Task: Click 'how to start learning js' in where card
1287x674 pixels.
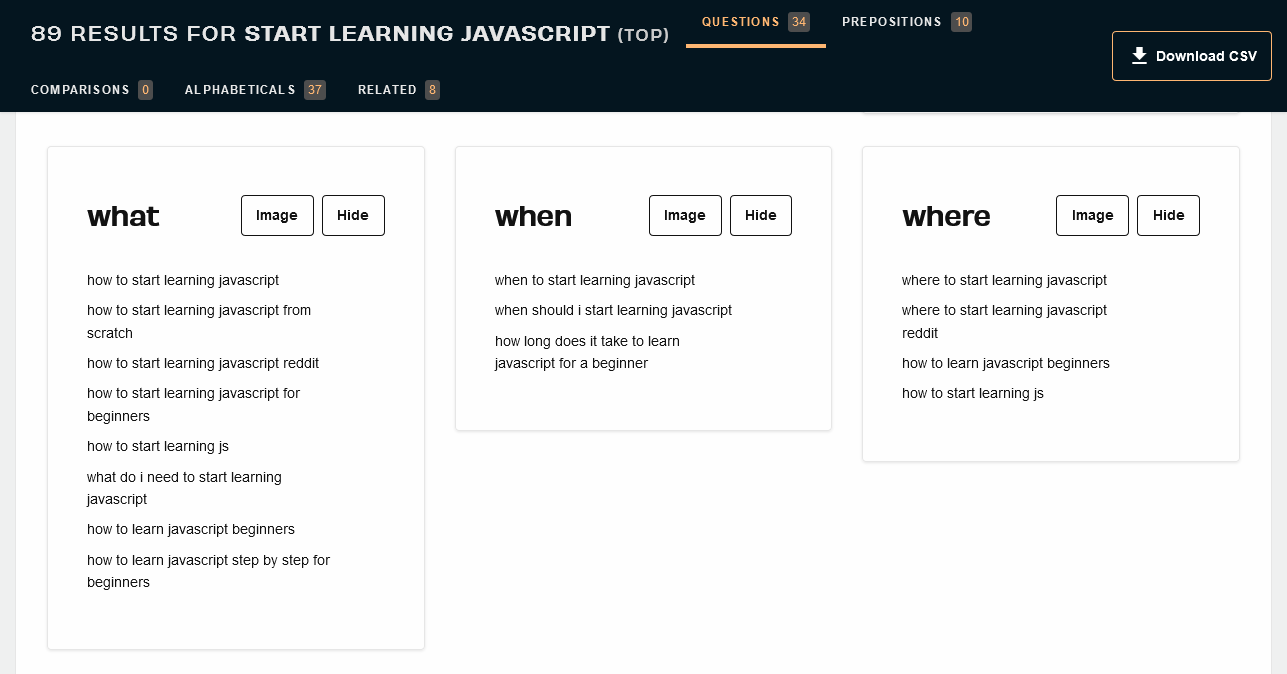Action: click(973, 393)
